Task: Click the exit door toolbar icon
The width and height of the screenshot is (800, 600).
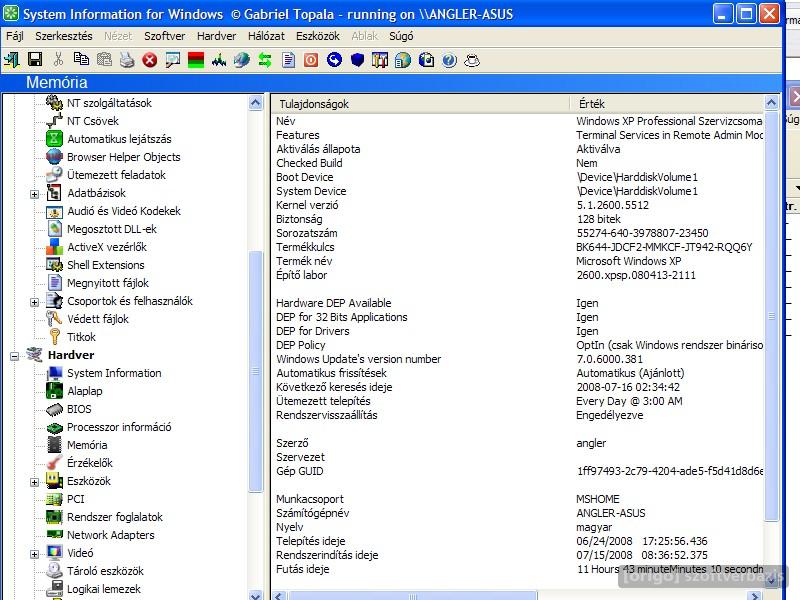Action: (x=12, y=60)
